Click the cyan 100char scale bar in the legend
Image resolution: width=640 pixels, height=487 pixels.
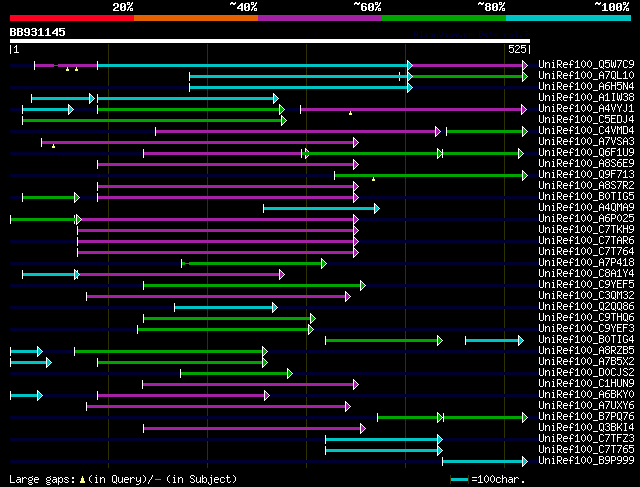459,479
